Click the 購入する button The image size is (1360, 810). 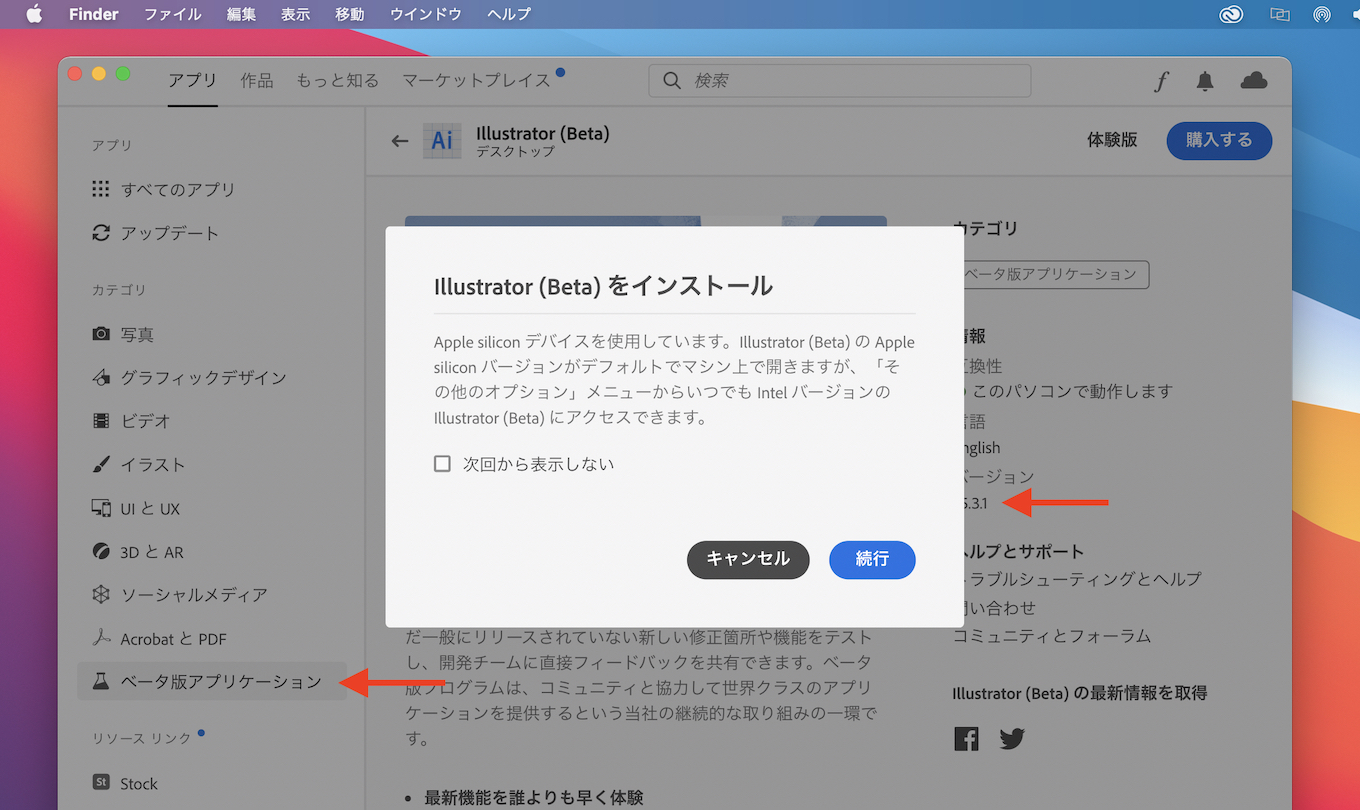coord(1219,141)
